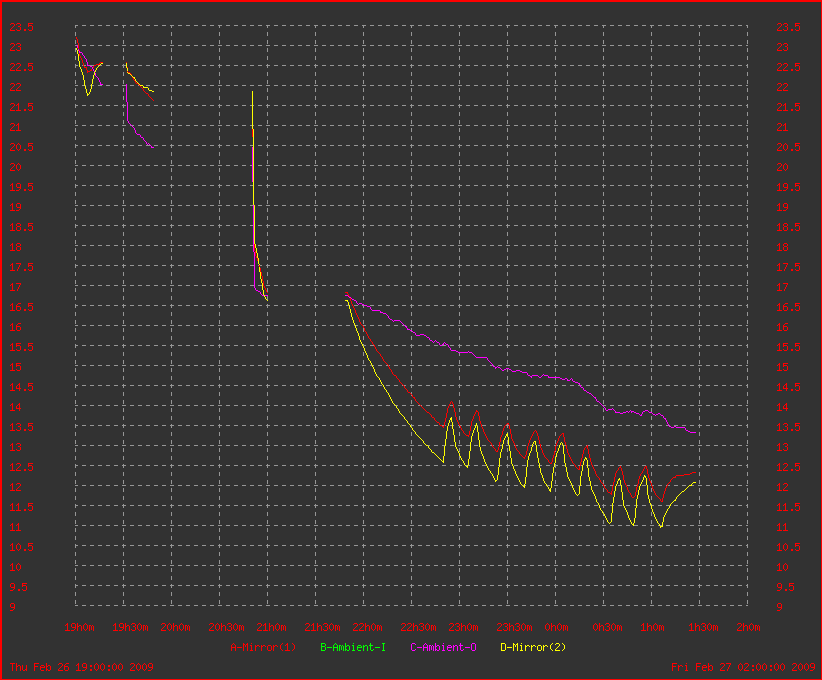Click the 23.5 label on the right axis

pos(788,27)
